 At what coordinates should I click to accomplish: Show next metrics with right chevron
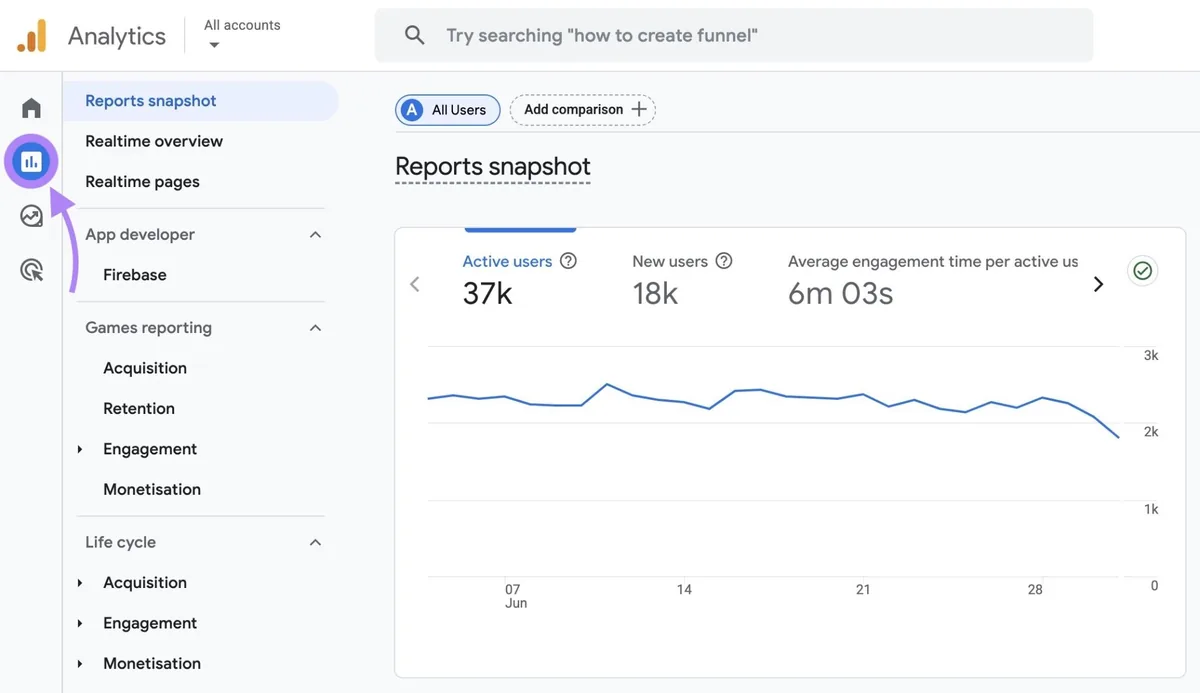pos(1098,284)
